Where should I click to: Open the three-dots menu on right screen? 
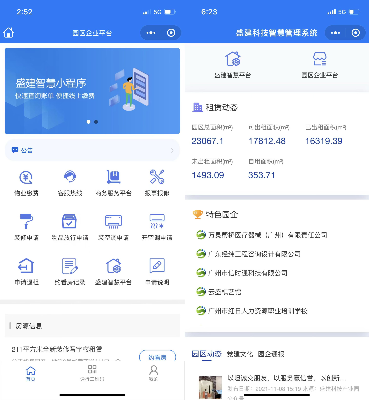pyautogui.click(x=336, y=33)
